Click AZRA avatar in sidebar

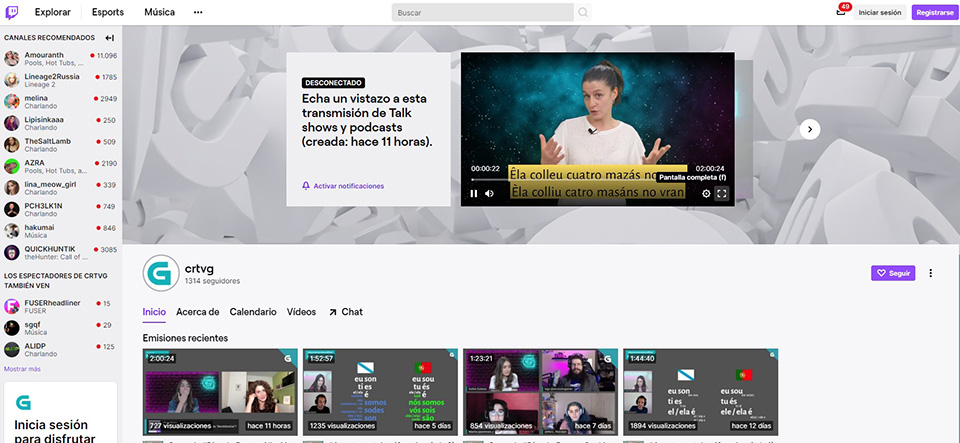[x=12, y=166]
